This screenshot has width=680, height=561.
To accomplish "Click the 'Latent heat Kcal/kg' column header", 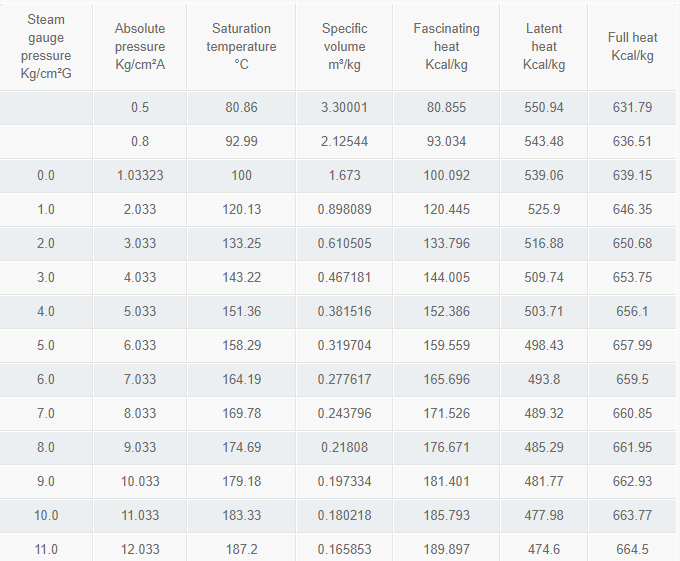I will (x=544, y=47).
